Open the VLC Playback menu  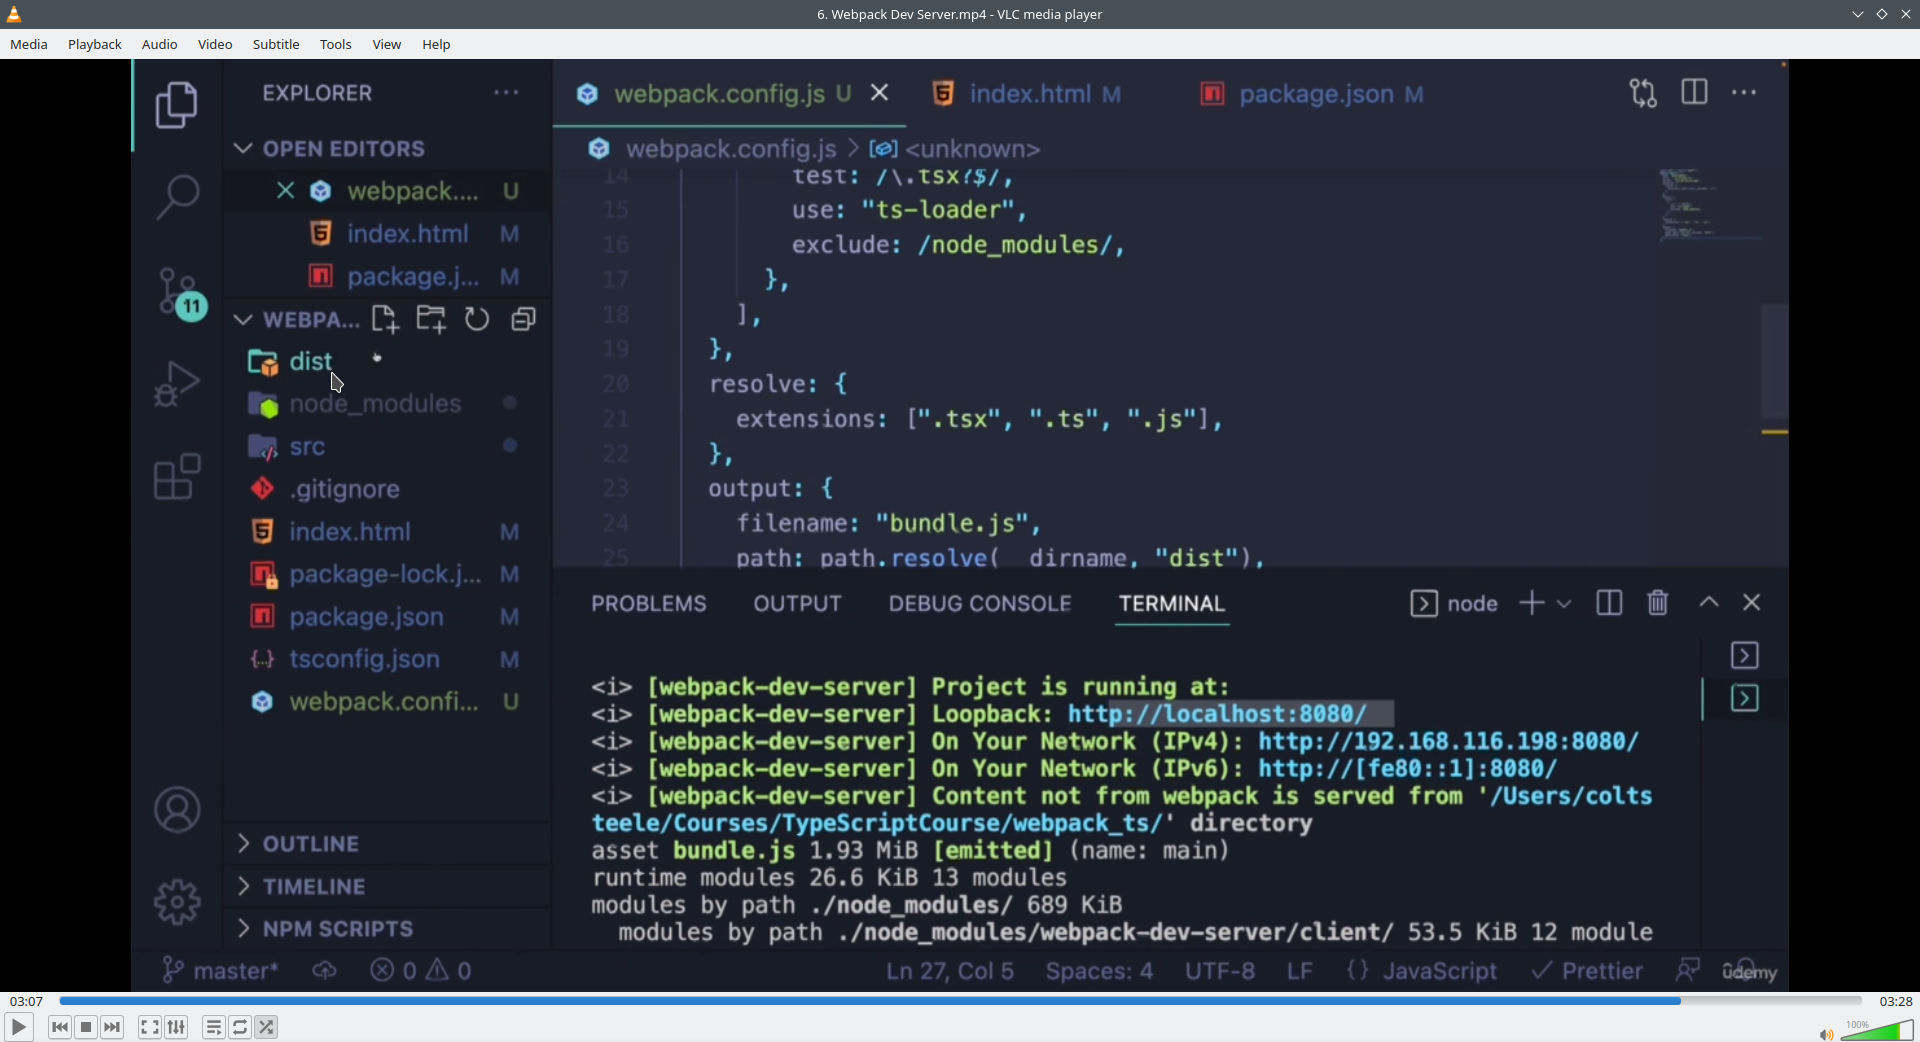[95, 44]
